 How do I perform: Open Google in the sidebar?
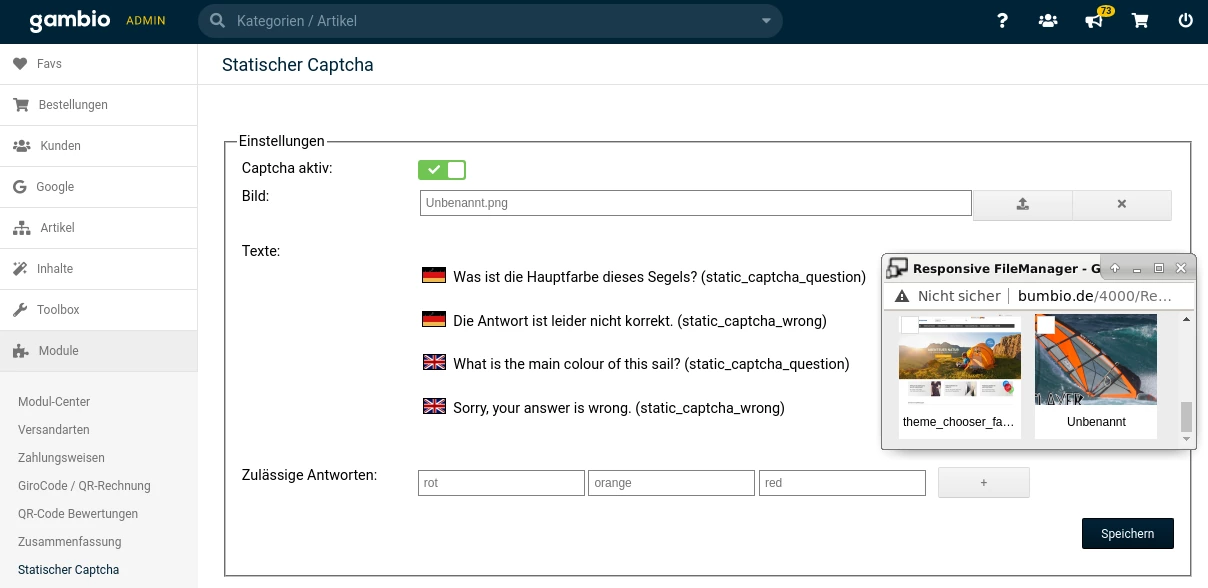pyautogui.click(x=98, y=187)
